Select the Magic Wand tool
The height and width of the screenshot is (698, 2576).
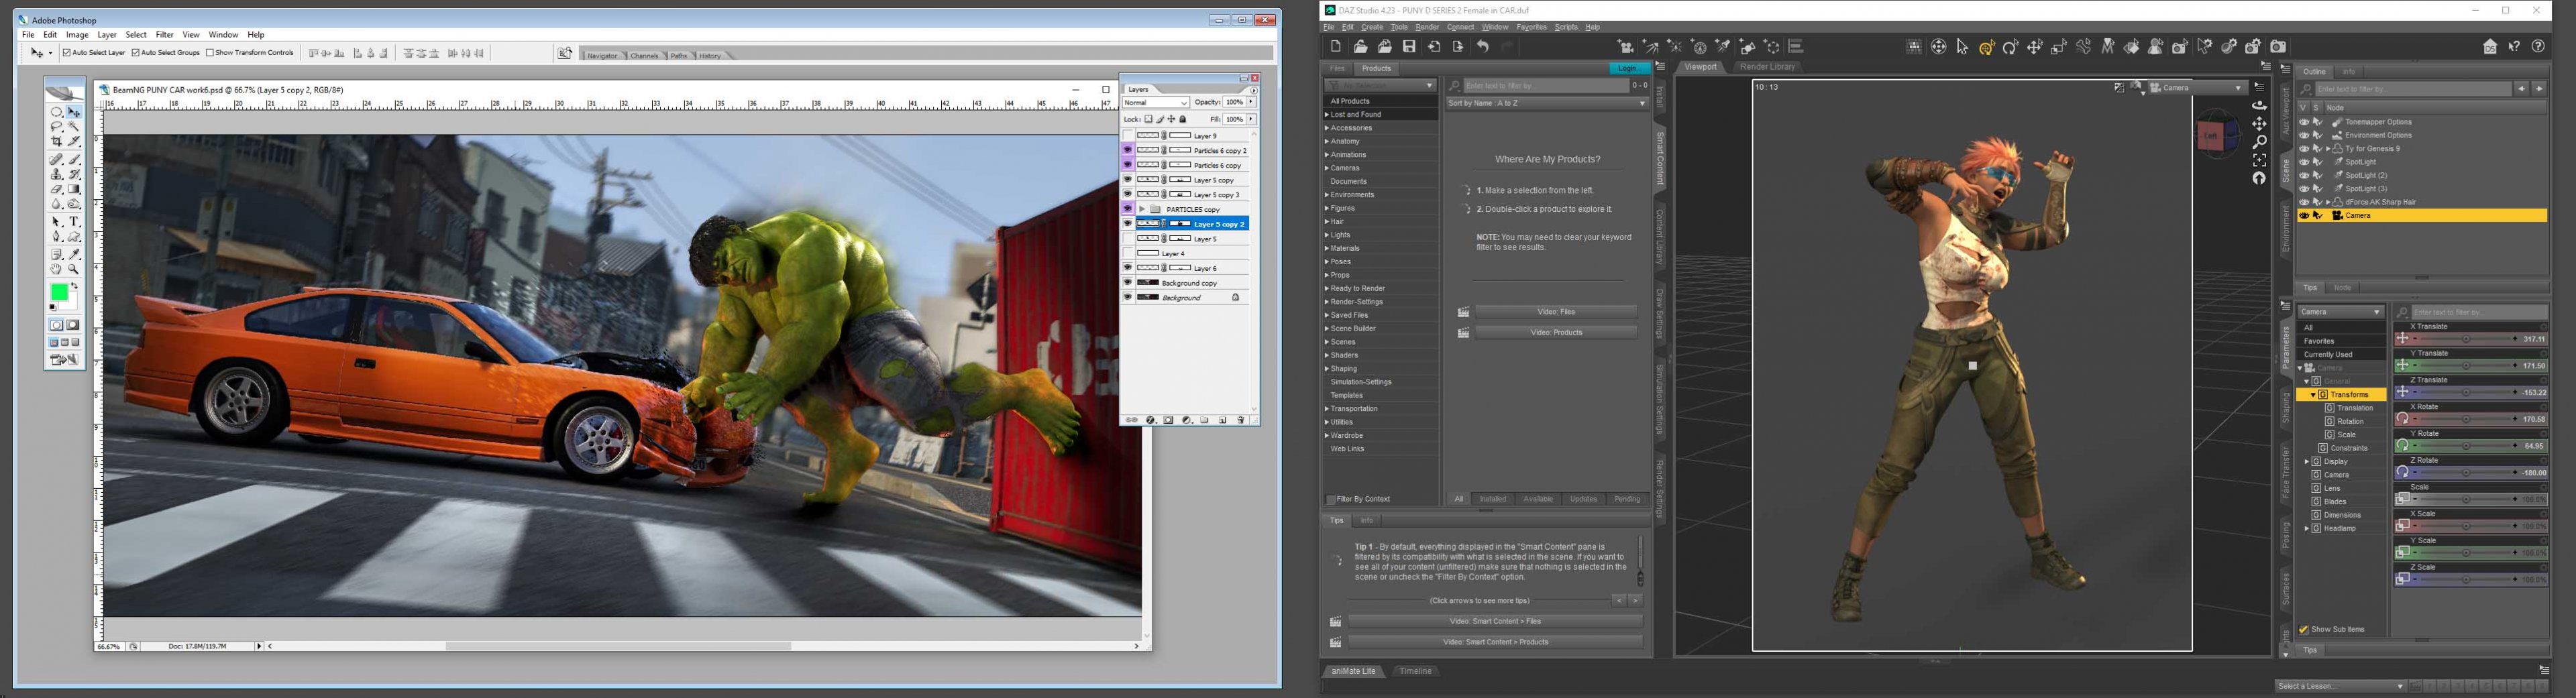coord(73,126)
